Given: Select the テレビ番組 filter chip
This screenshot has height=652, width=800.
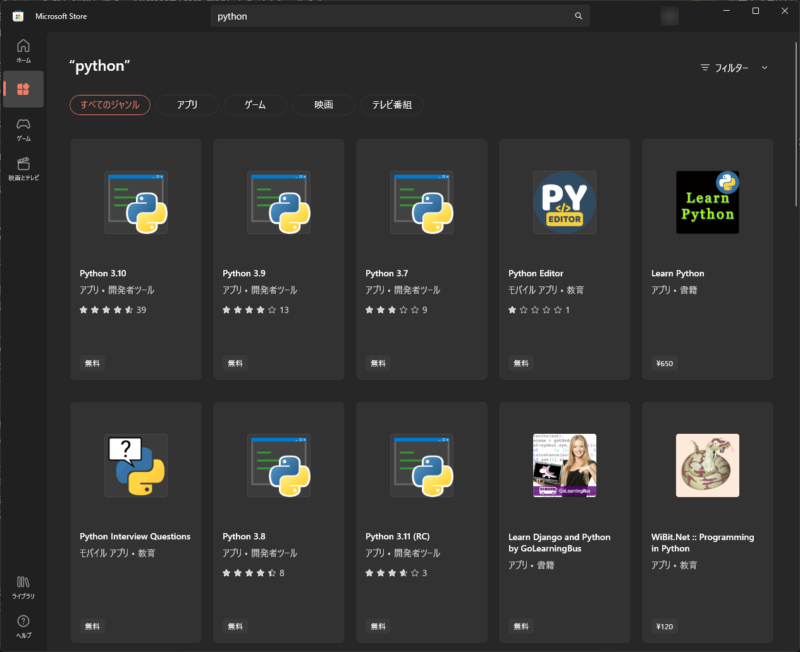Looking at the screenshot, I should [392, 104].
